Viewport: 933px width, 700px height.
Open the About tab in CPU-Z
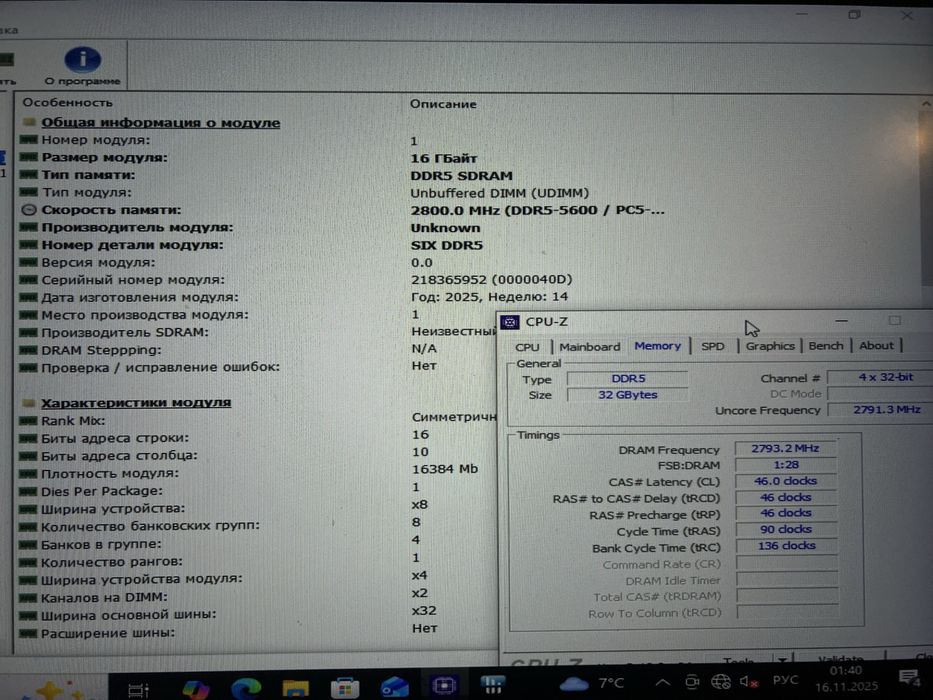pyautogui.click(x=876, y=345)
